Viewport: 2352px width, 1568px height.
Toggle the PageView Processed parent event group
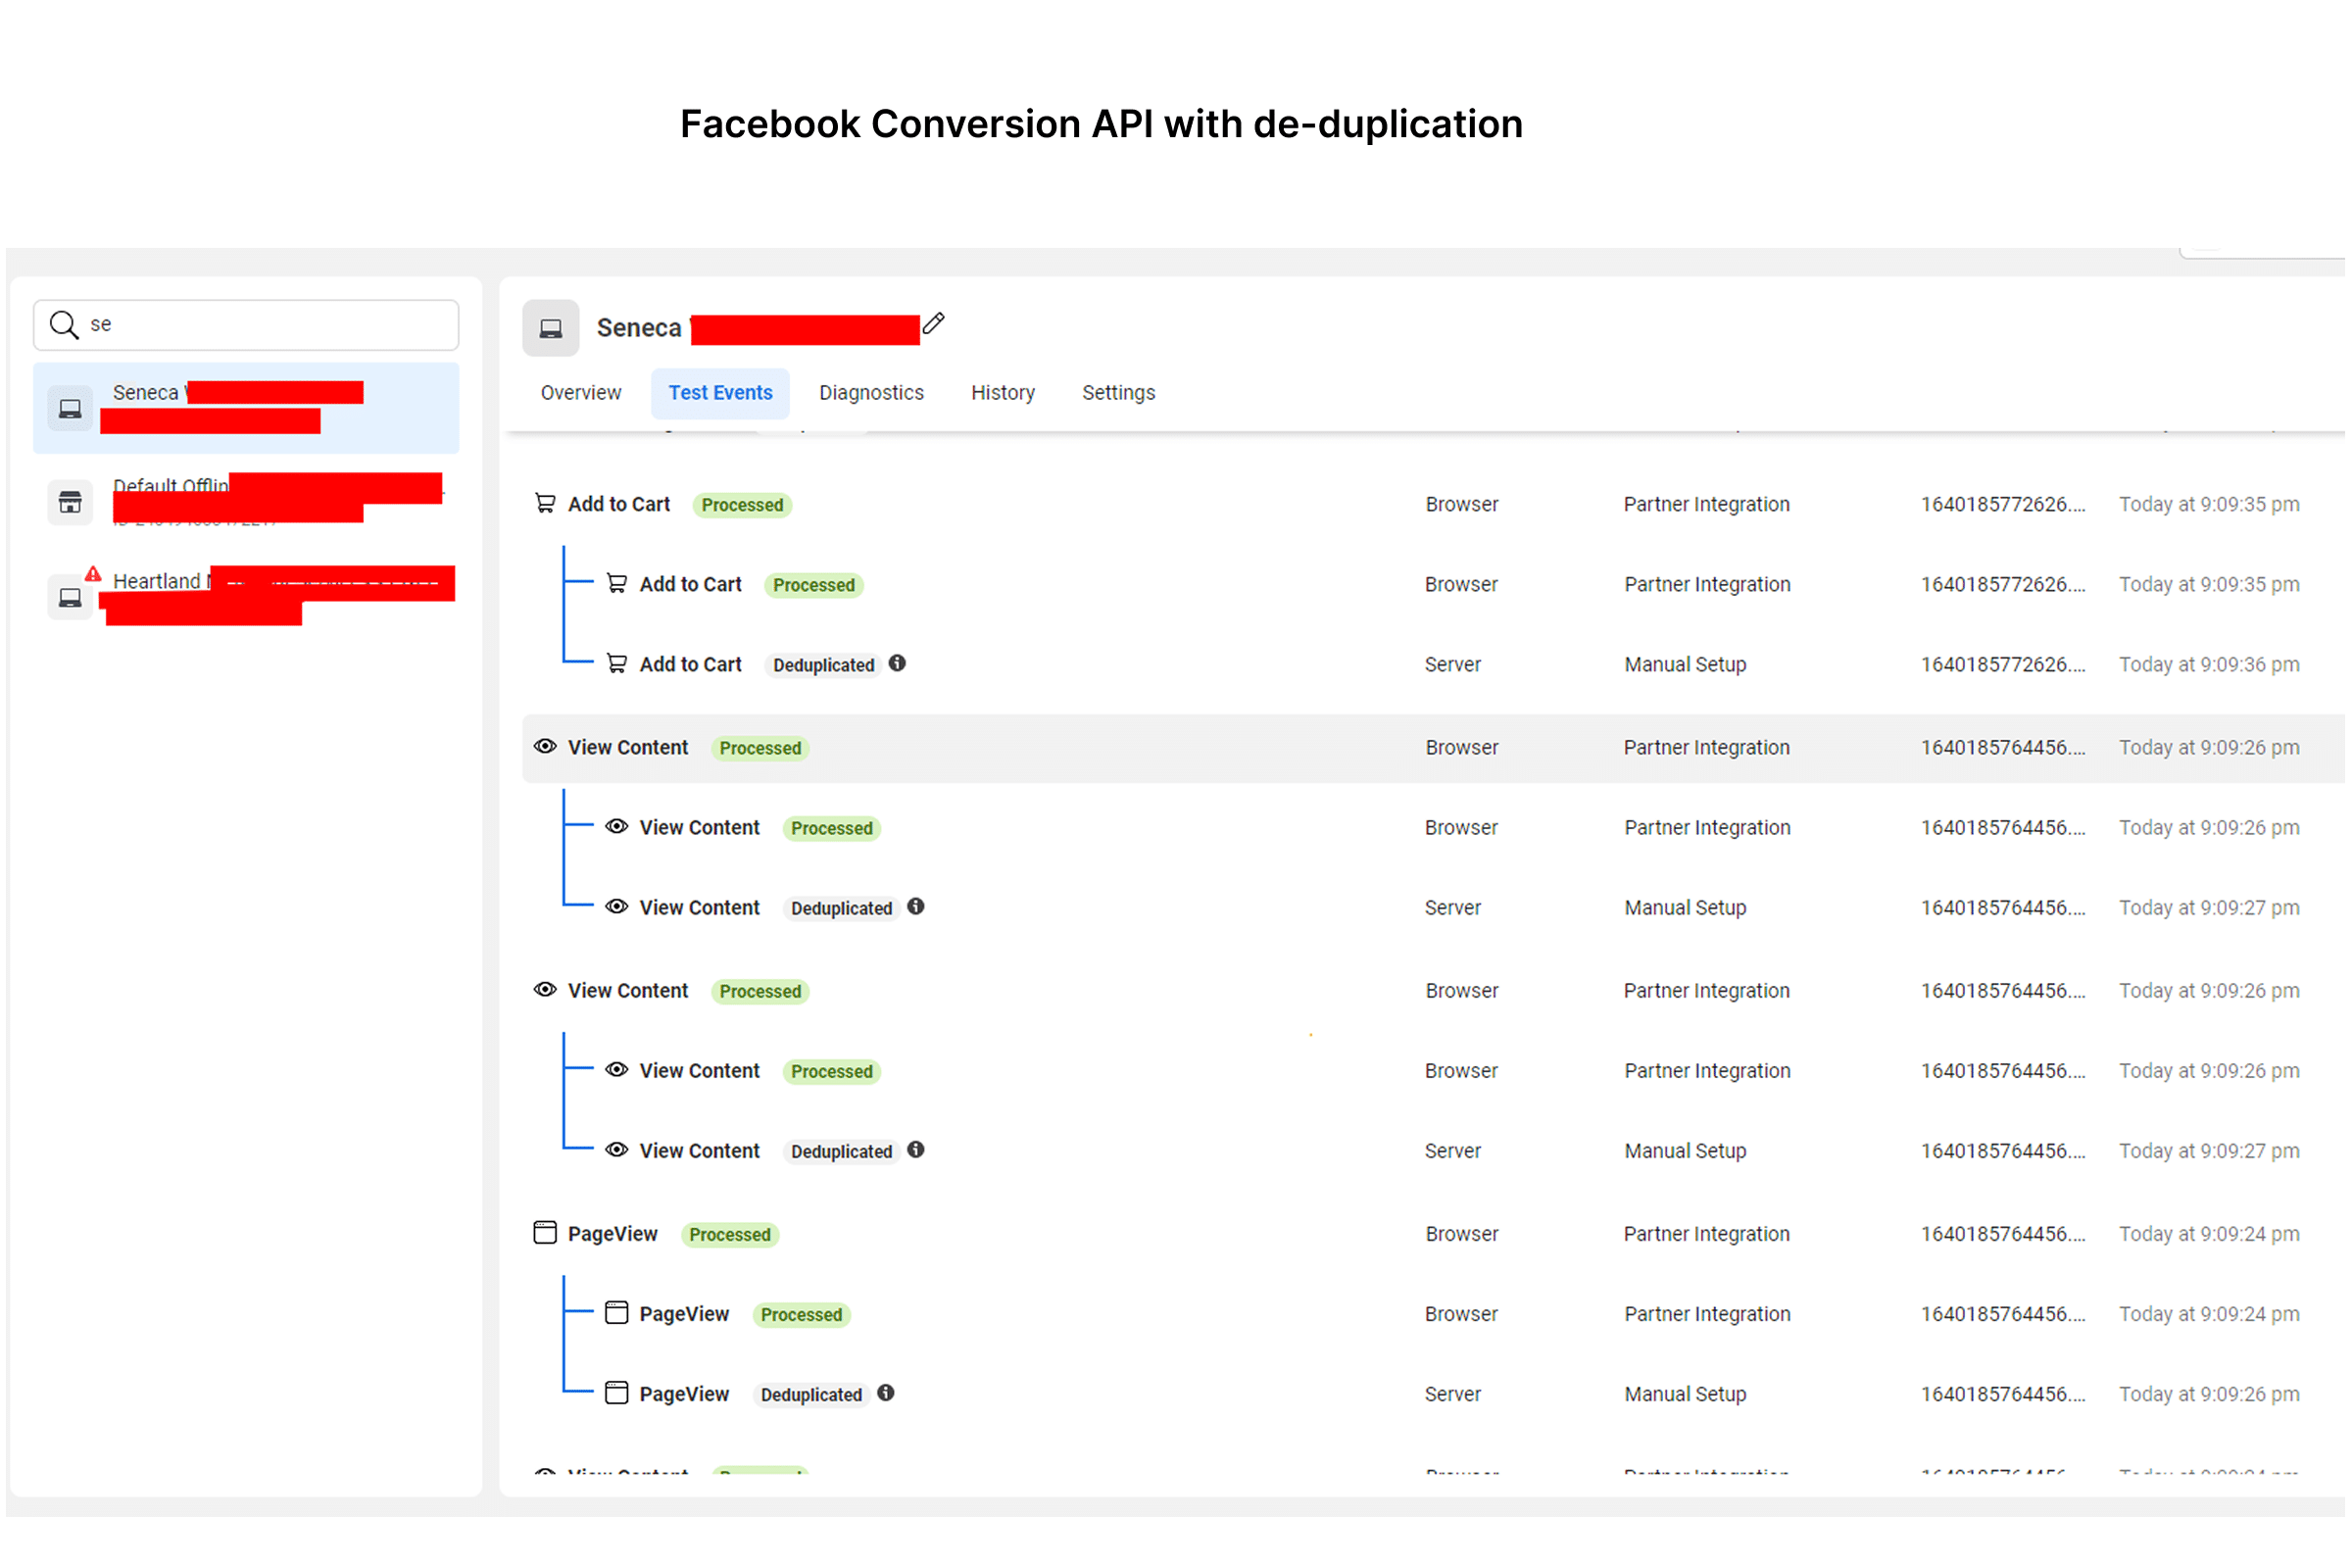[613, 1235]
